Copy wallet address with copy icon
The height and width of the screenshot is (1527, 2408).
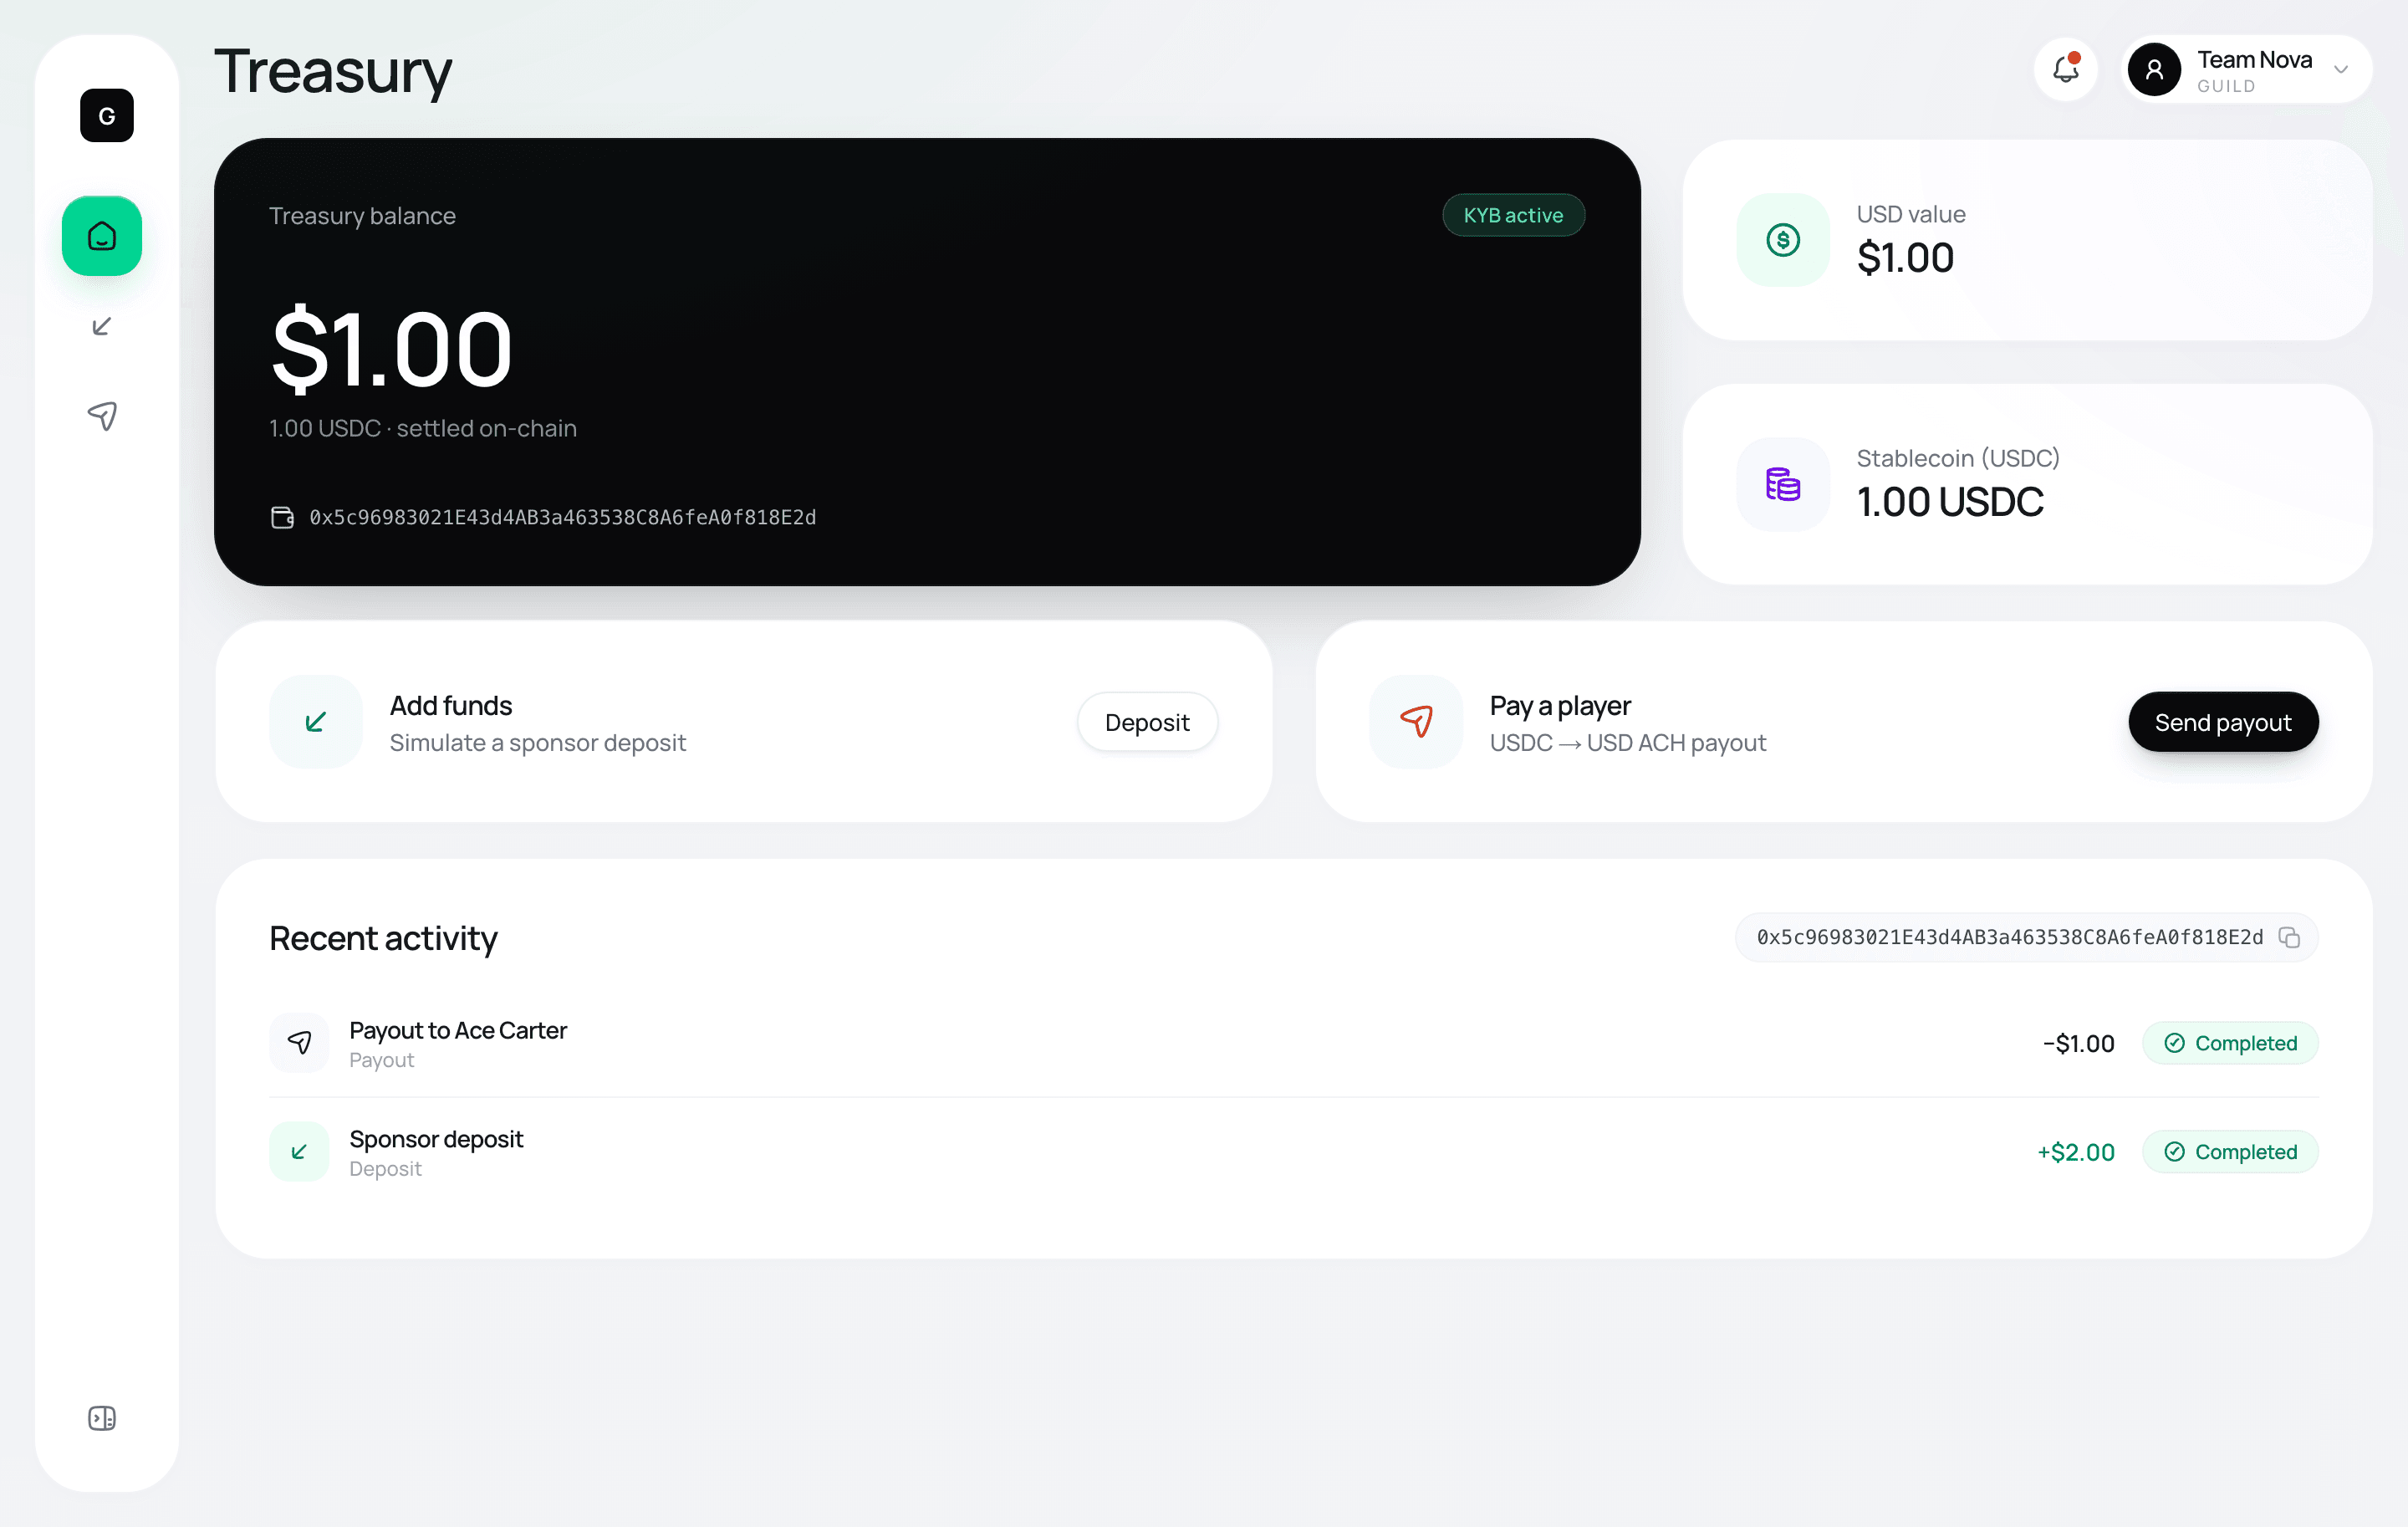coord(2289,937)
